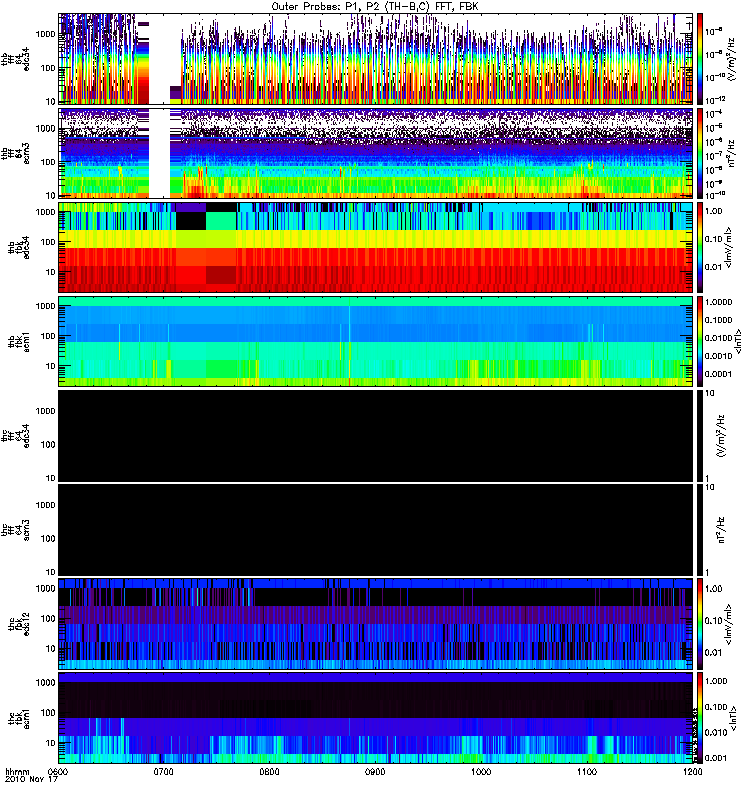Click the plot title "Outer Probes: P1, P2 (TH-B,C) FFT, FBK"

374,7
